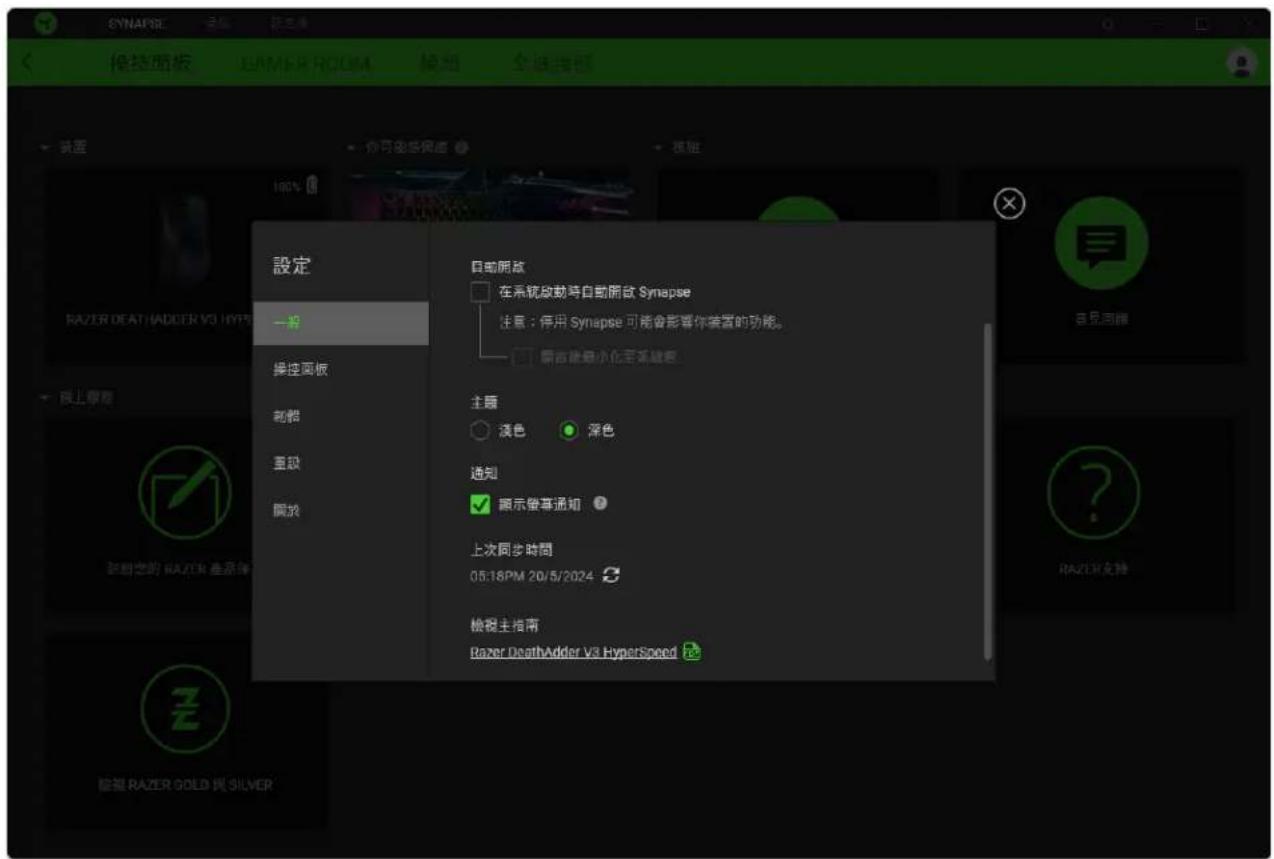Click the back arrow in the green navigation bar
The image size is (1274, 859).
pos(27,62)
